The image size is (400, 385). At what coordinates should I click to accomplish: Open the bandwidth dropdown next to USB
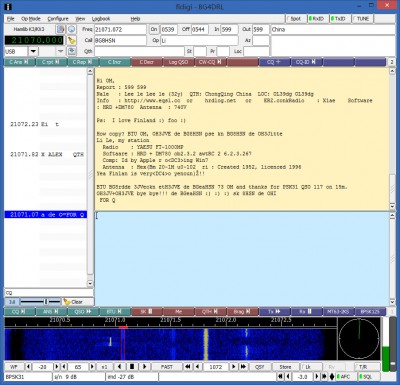(x=60, y=51)
